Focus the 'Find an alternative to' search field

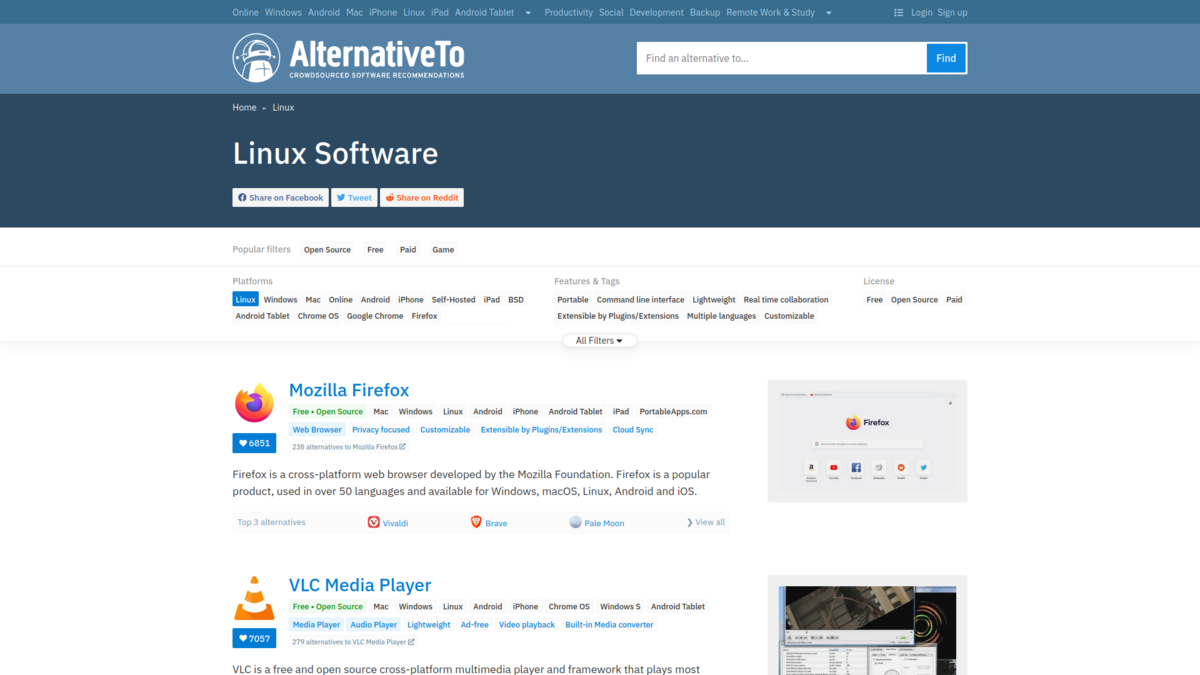[782, 58]
